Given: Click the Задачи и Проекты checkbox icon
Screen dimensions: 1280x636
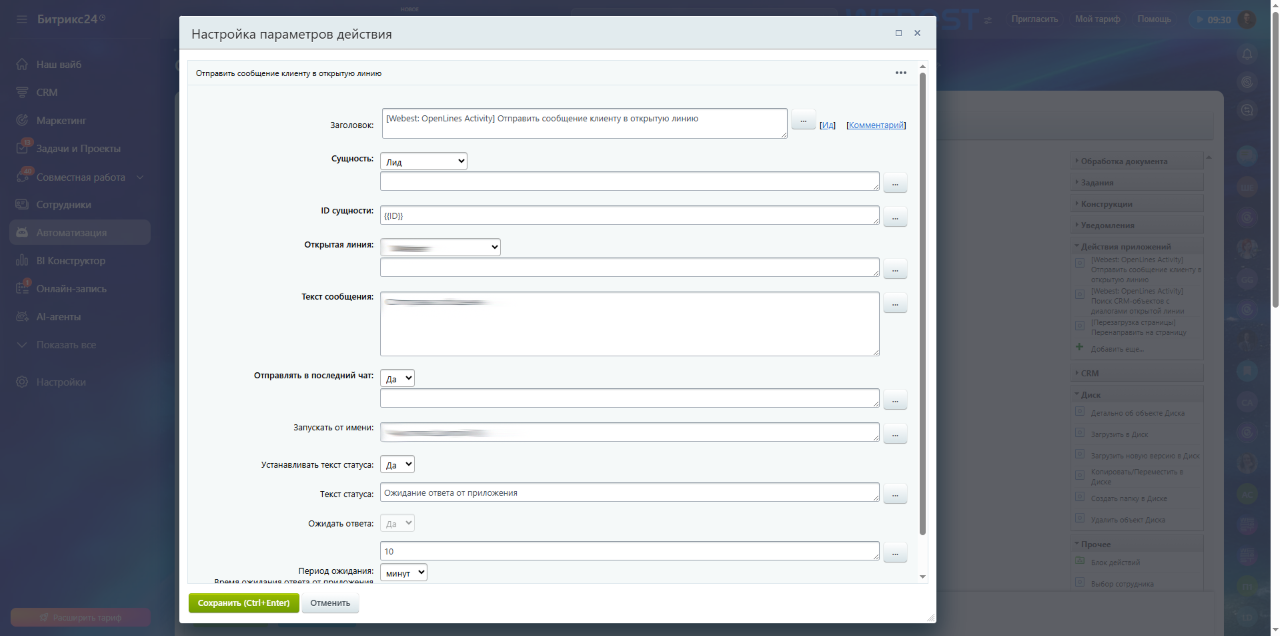Looking at the screenshot, I should click(23, 148).
